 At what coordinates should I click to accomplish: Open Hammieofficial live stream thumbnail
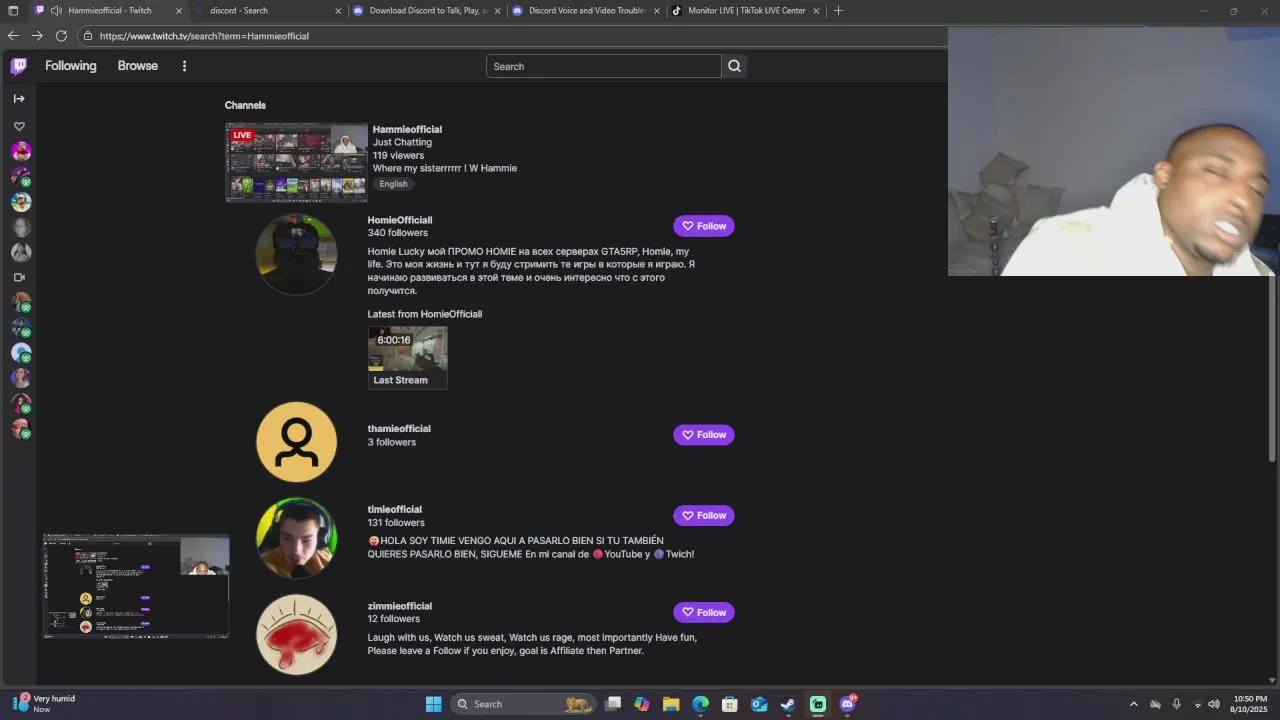click(x=296, y=162)
